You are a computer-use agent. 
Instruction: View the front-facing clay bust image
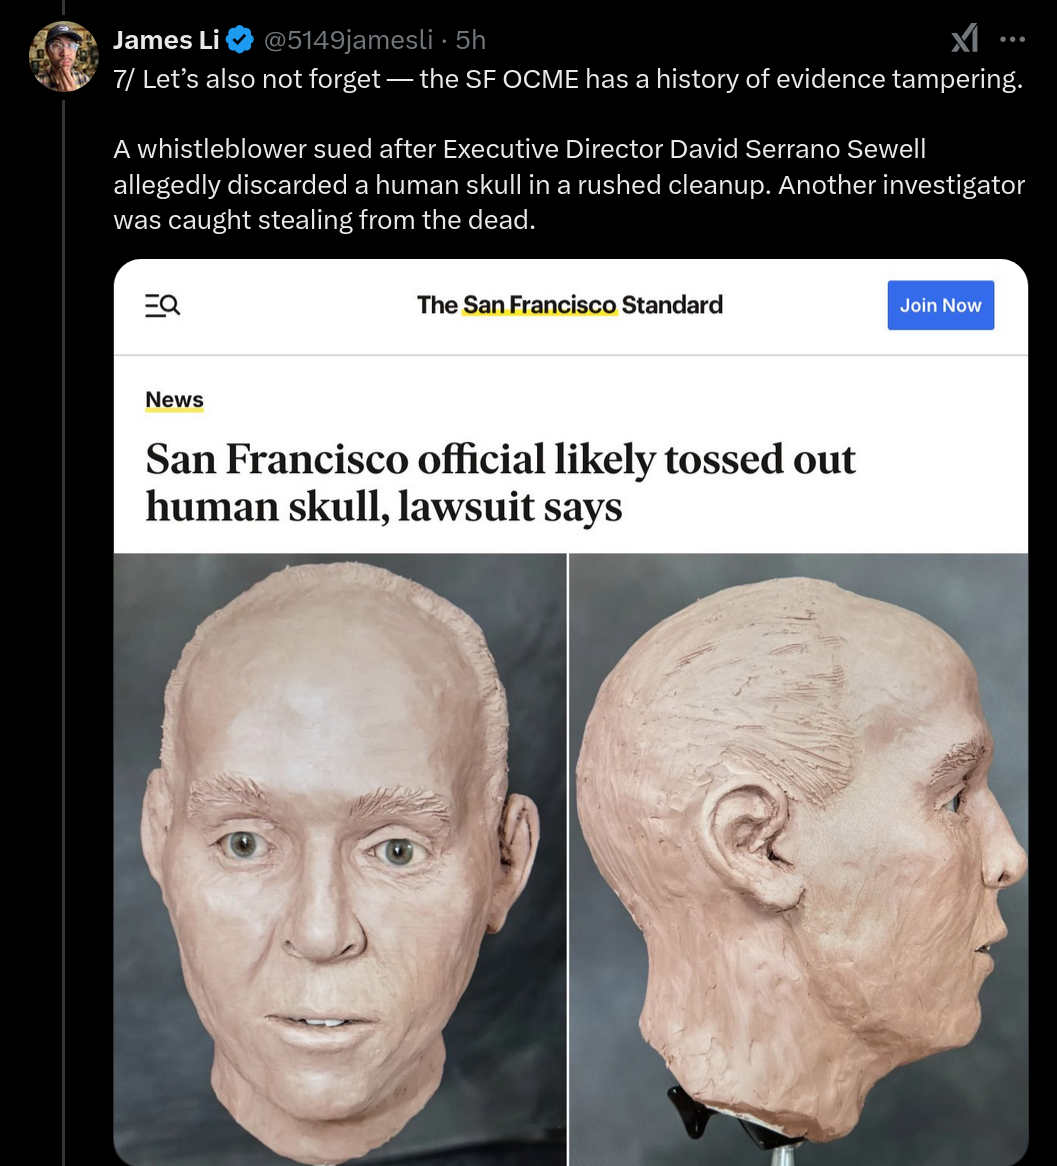[340, 859]
